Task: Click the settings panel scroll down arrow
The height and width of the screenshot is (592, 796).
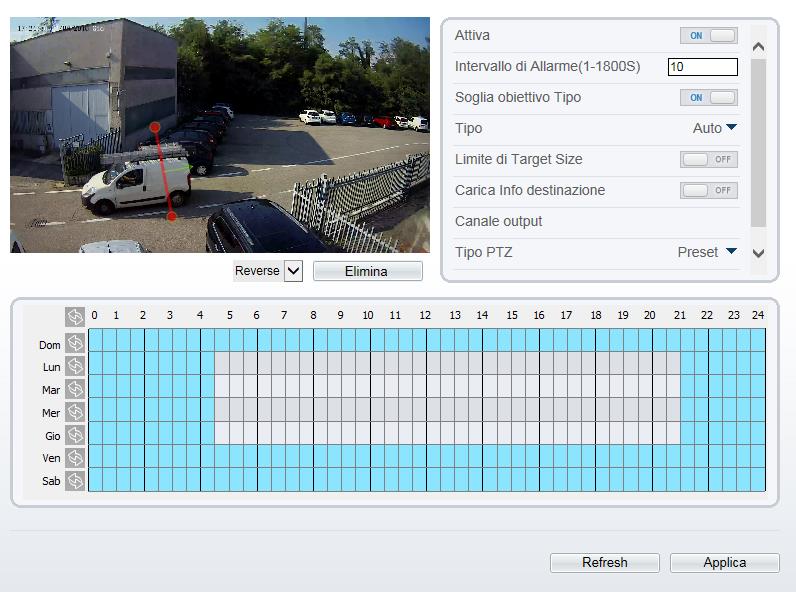Action: [x=757, y=254]
